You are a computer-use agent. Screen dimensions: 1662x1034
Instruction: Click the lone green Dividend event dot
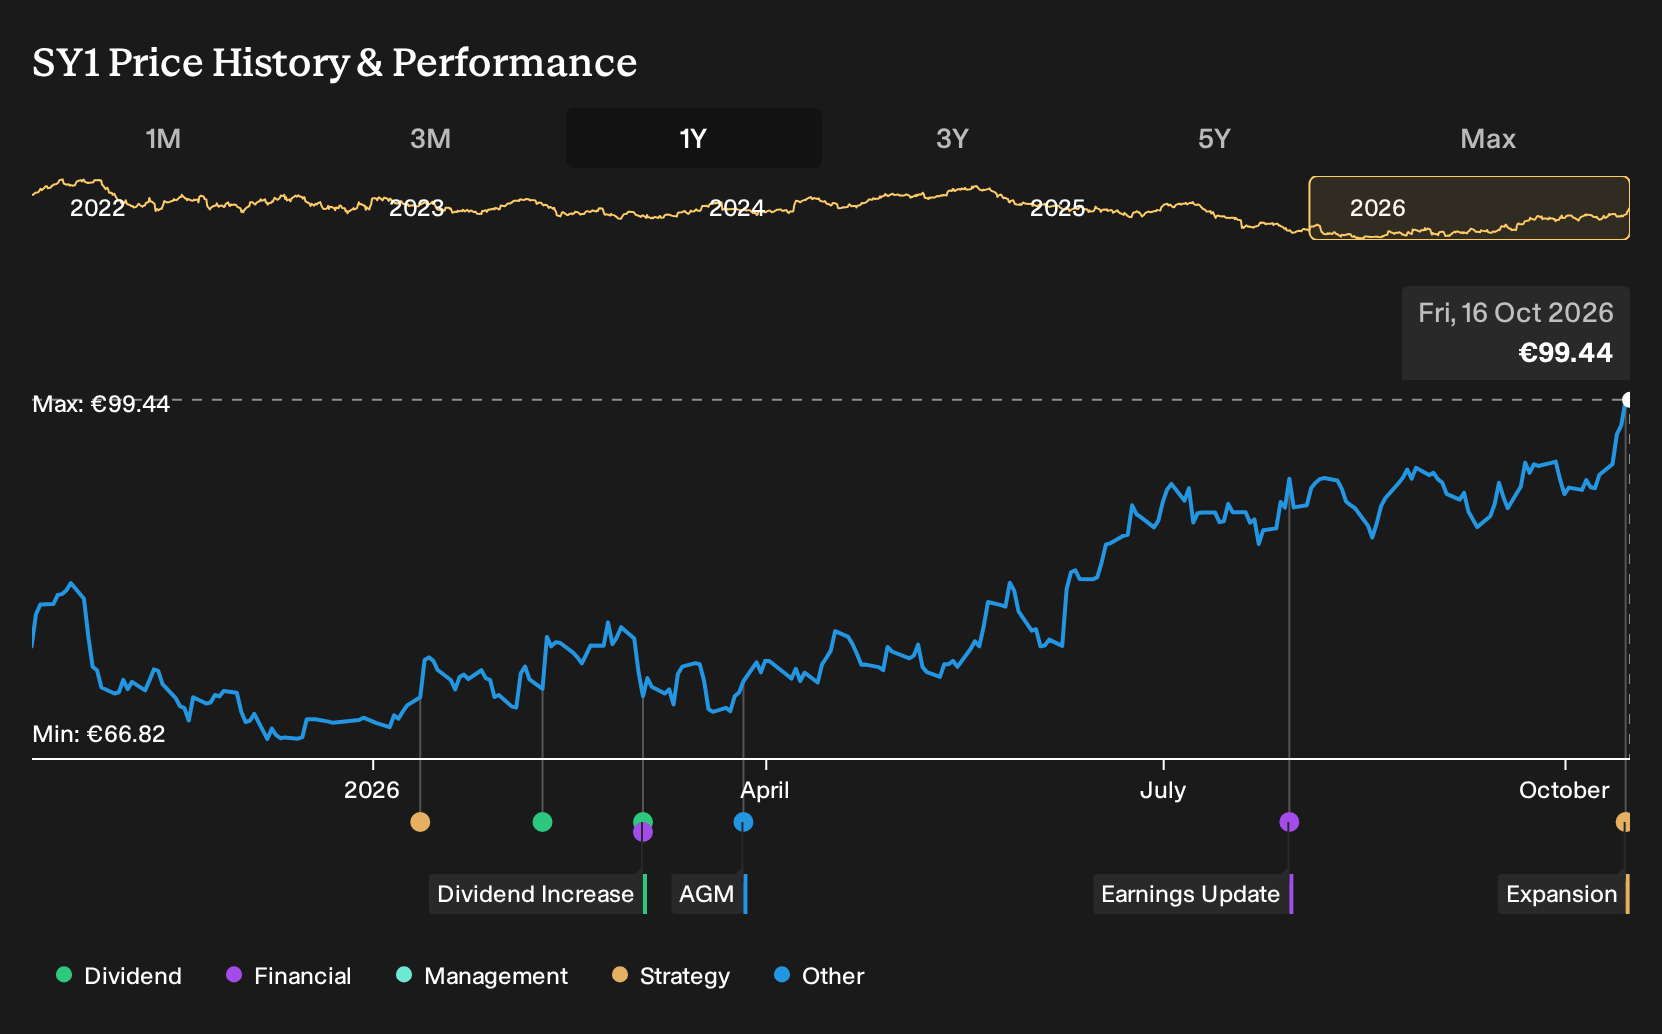542,822
